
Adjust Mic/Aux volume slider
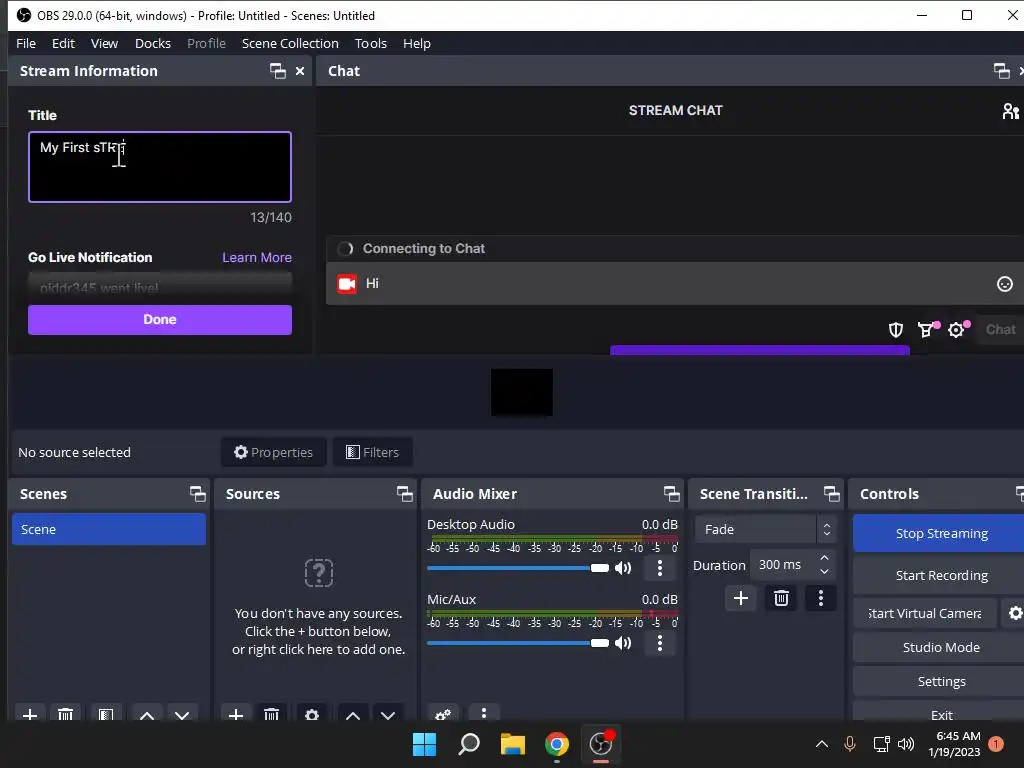(518, 643)
